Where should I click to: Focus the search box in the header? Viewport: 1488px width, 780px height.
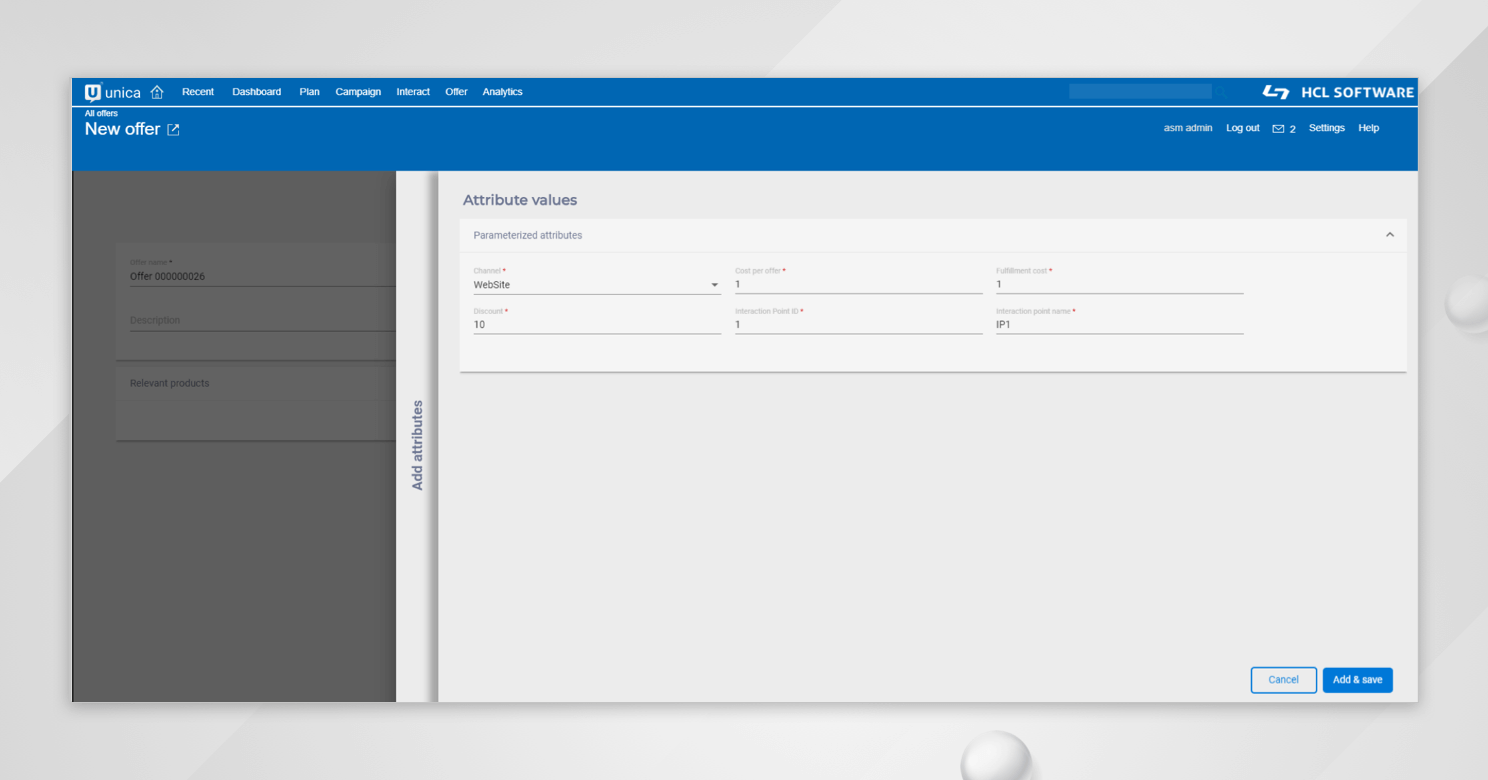[x=1139, y=91]
